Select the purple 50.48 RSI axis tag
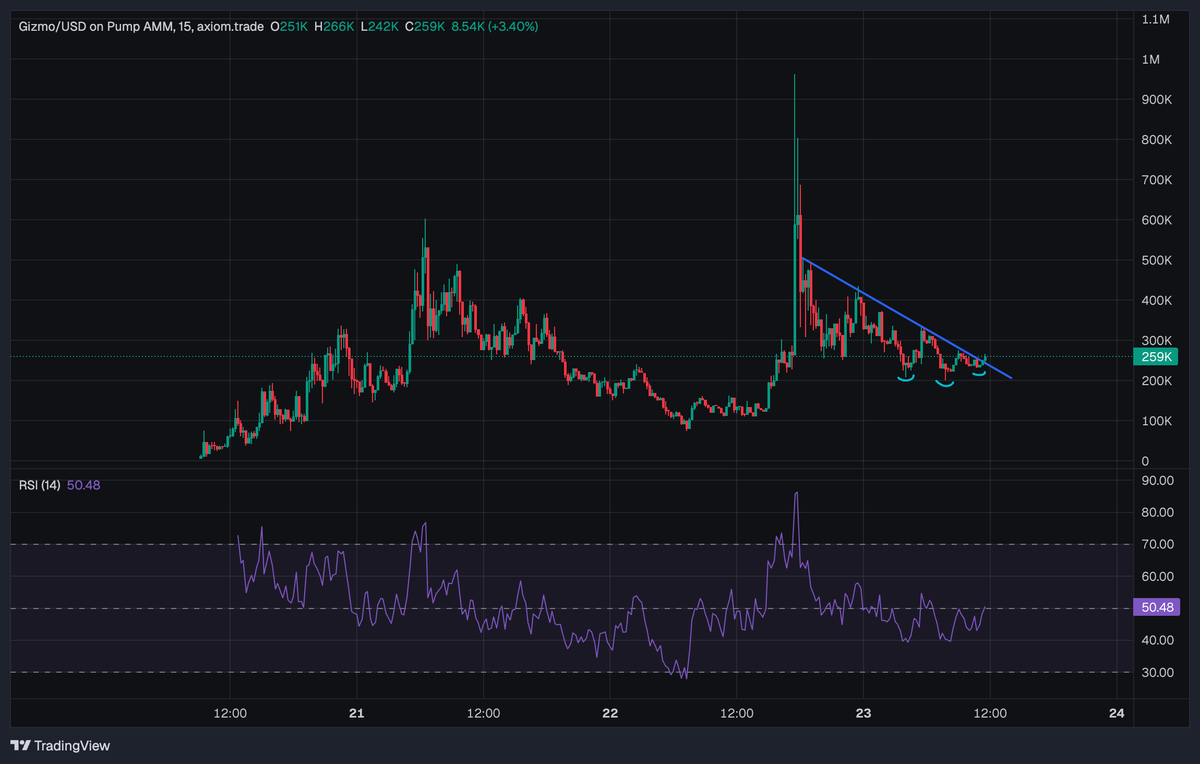1200x764 pixels. (x=1157, y=607)
